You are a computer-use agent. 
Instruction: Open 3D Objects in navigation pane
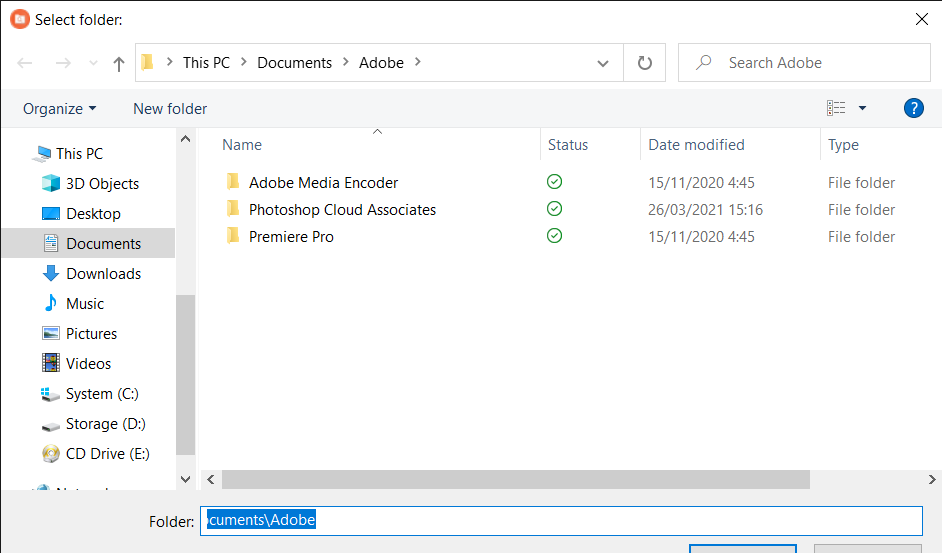click(x=102, y=184)
